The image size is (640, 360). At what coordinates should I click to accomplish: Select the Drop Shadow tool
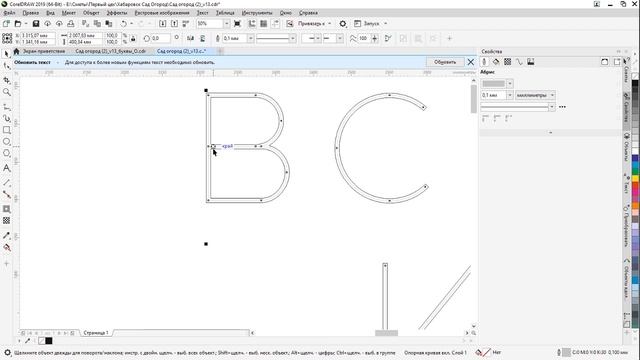[x=7, y=209]
